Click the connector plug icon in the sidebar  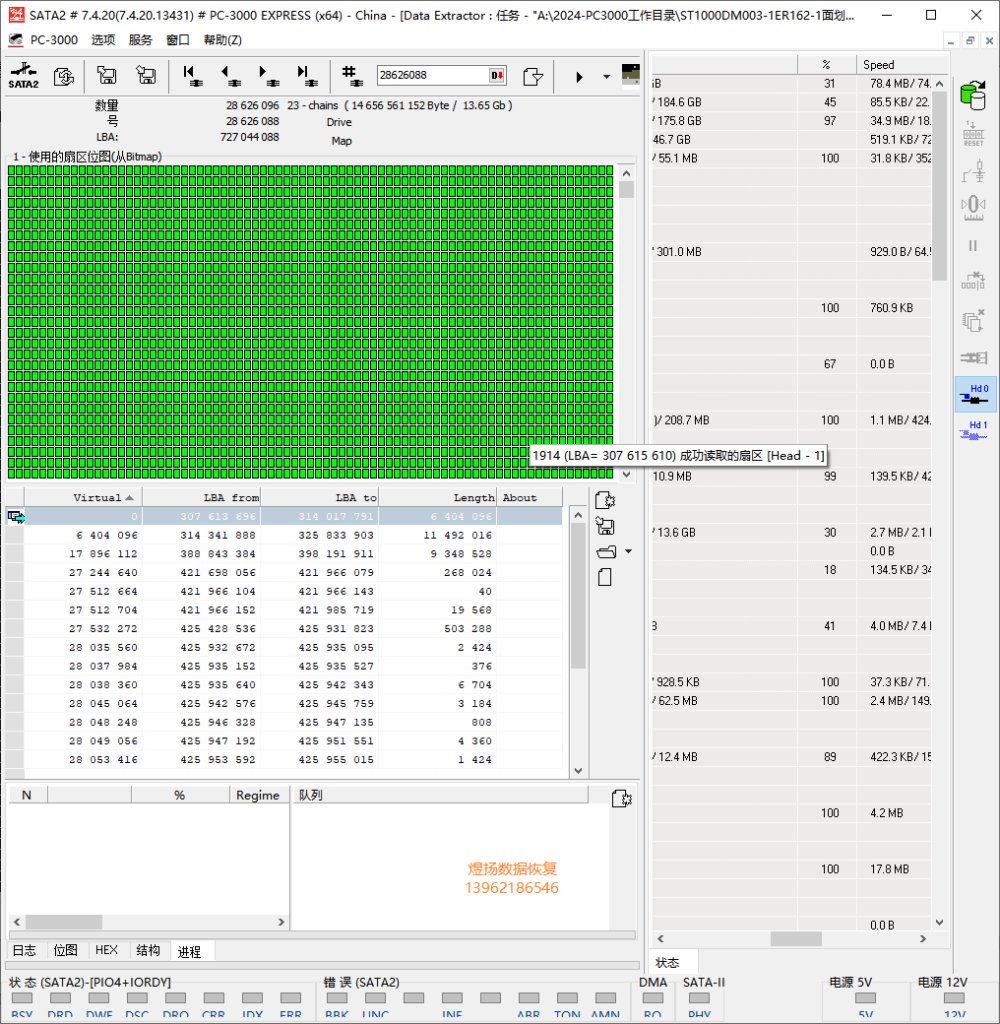(x=973, y=357)
